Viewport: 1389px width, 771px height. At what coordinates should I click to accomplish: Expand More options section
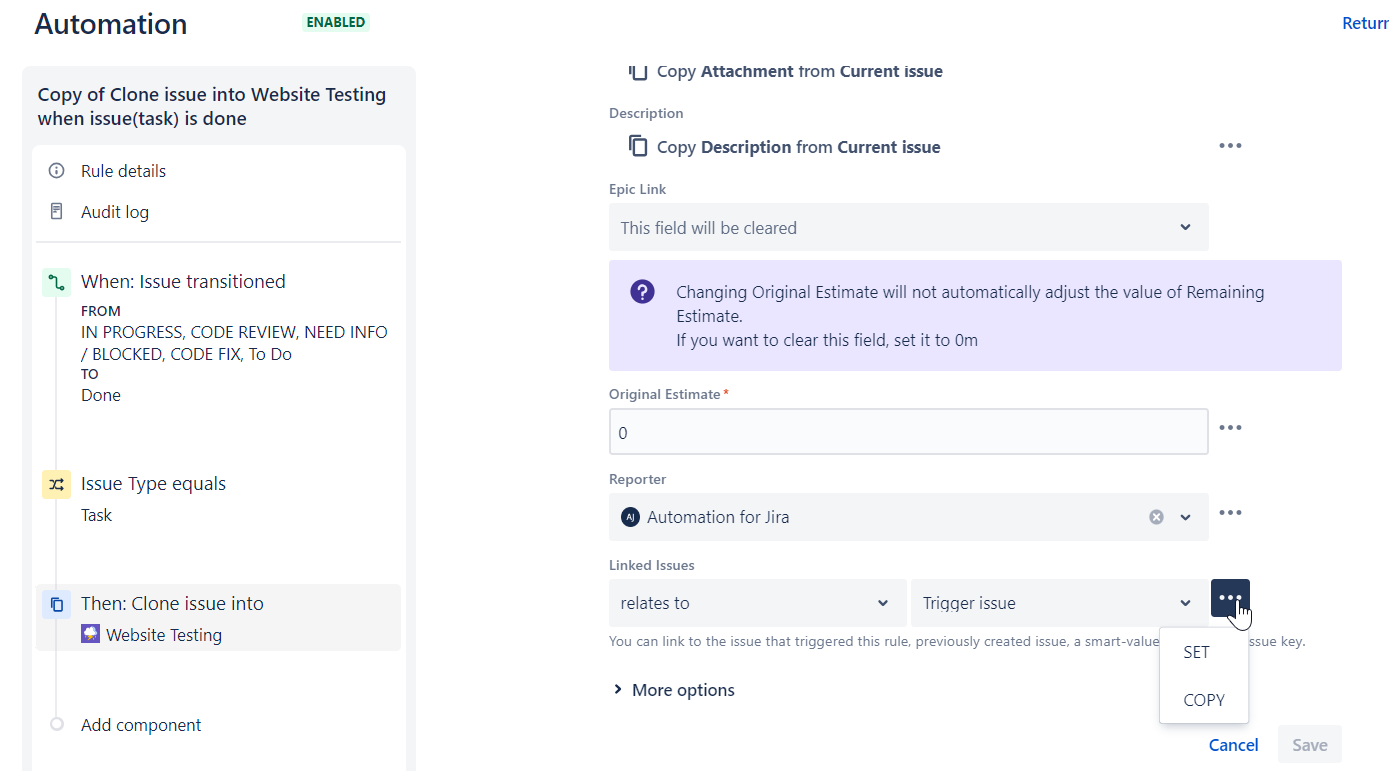click(673, 690)
